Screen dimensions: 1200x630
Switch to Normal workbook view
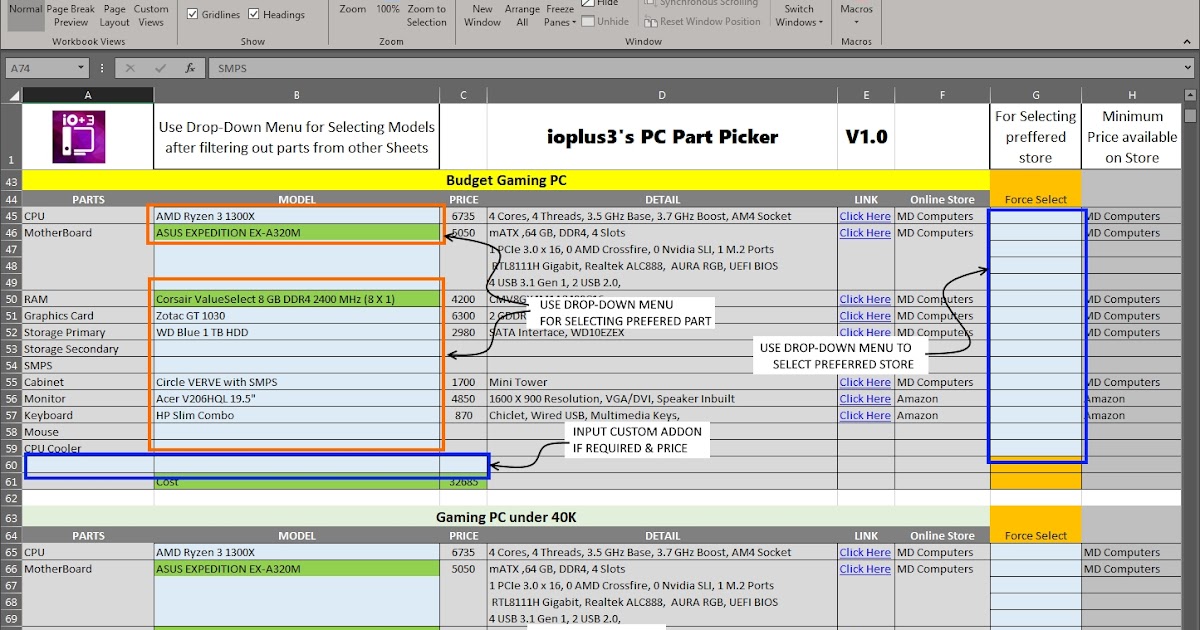pos(25,14)
